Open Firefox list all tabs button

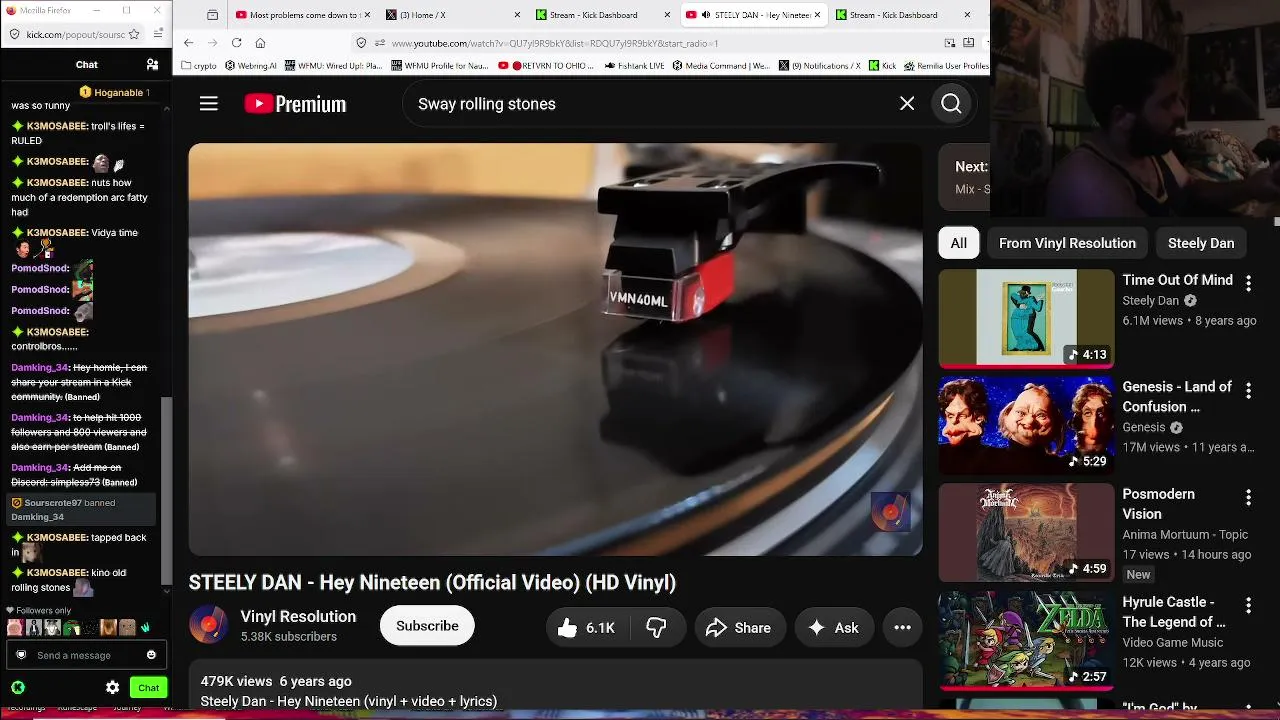pyautogui.click(x=212, y=15)
